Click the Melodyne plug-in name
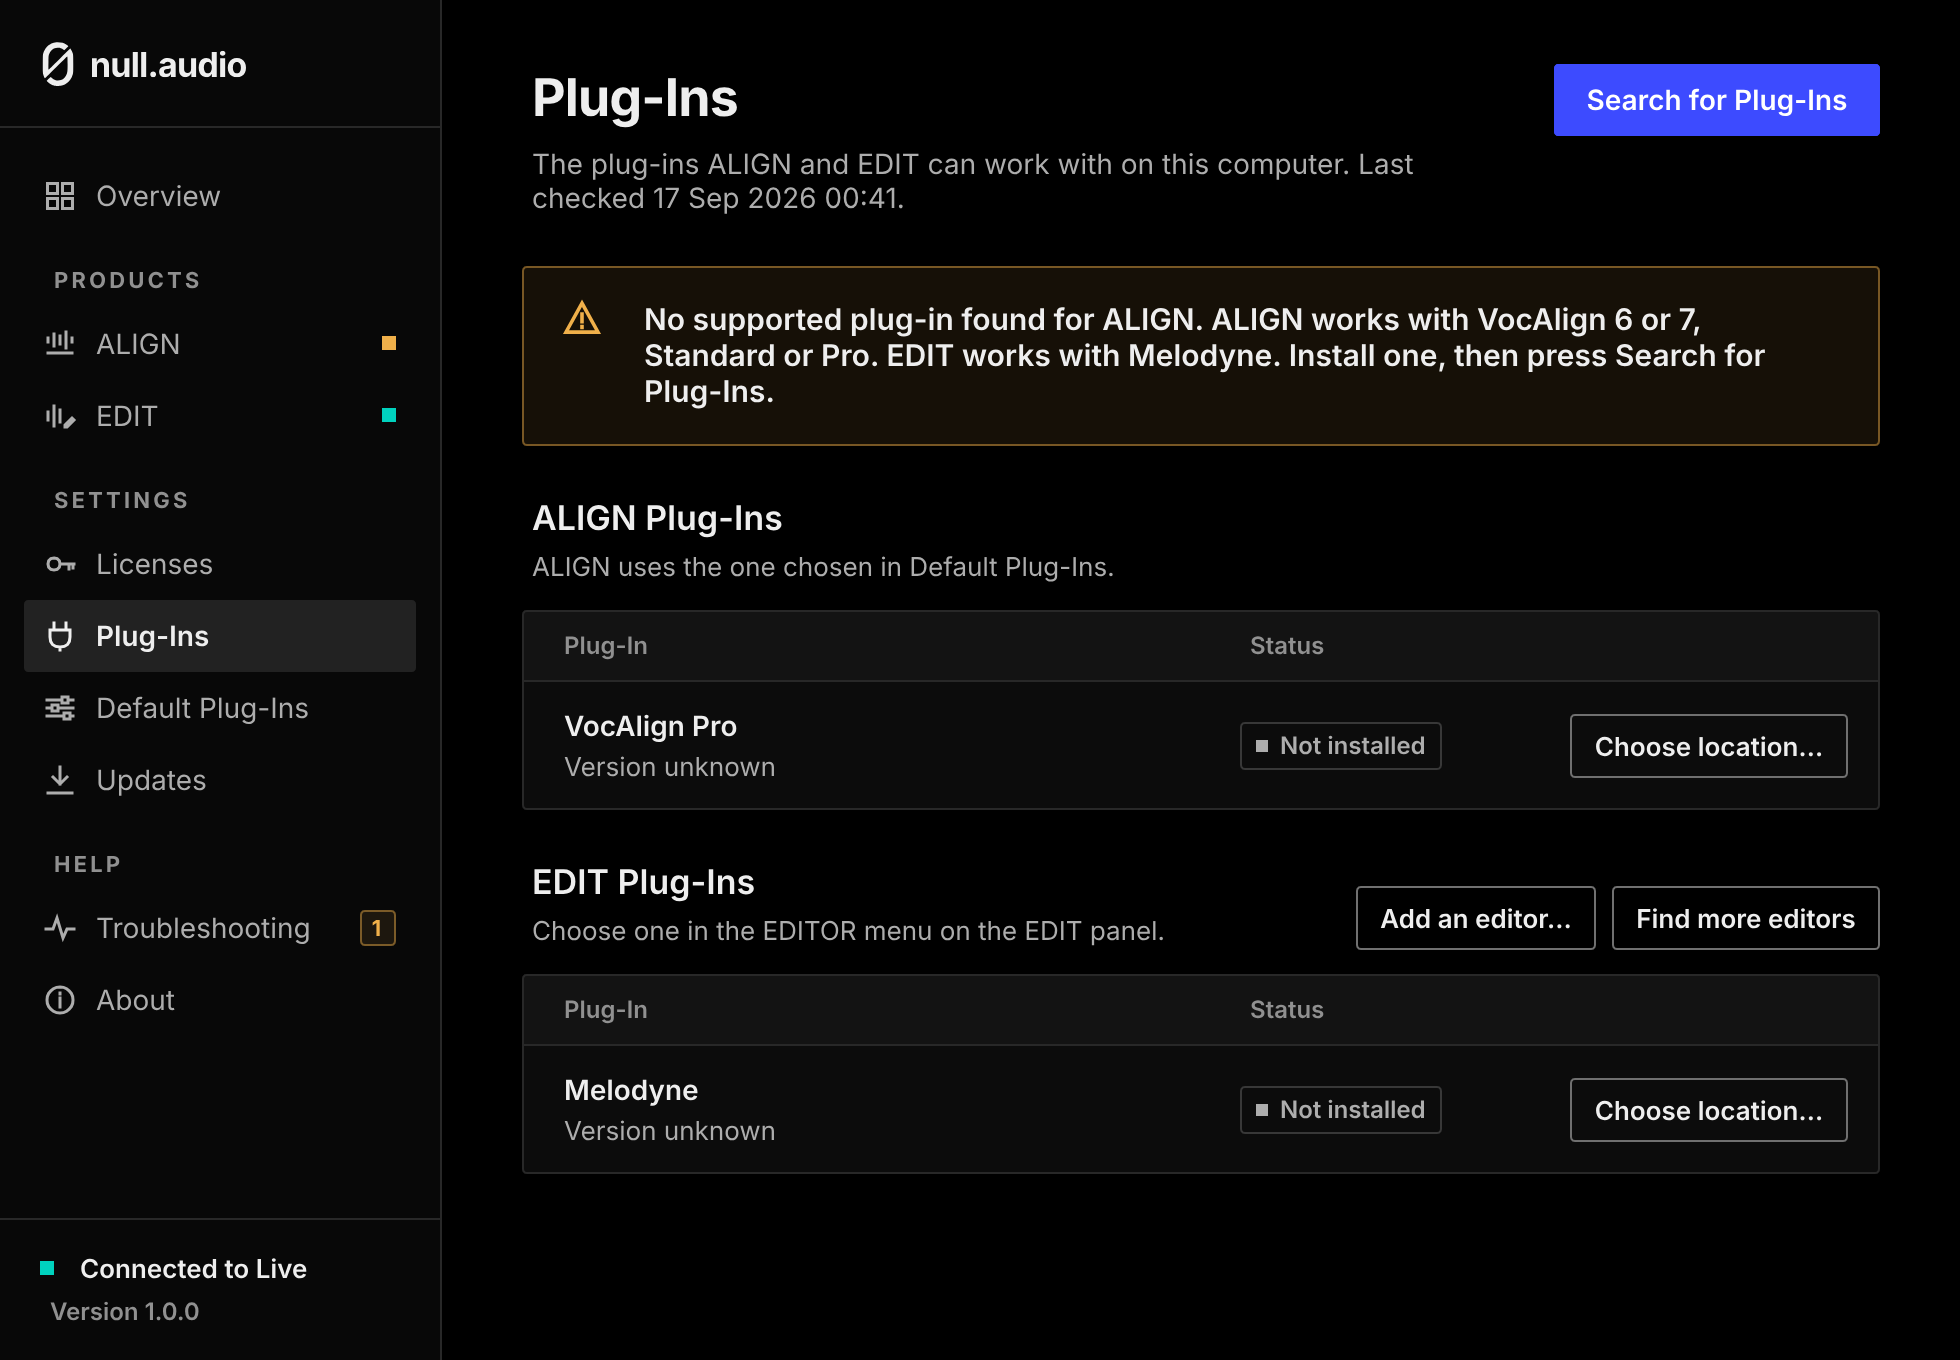 [631, 1090]
